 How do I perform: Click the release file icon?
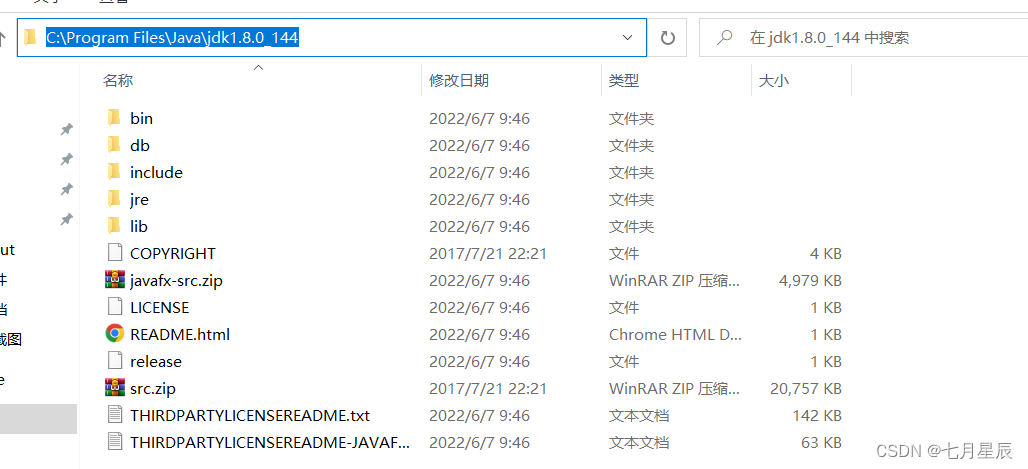[x=115, y=361]
